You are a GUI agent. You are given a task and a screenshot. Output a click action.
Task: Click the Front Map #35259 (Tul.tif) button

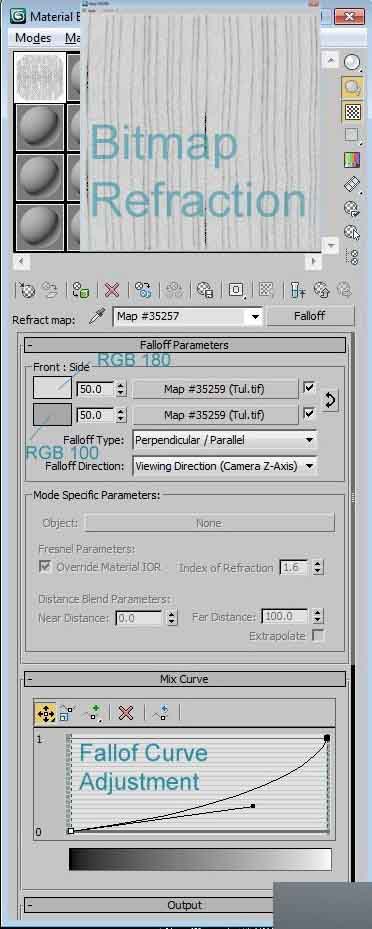[215, 389]
